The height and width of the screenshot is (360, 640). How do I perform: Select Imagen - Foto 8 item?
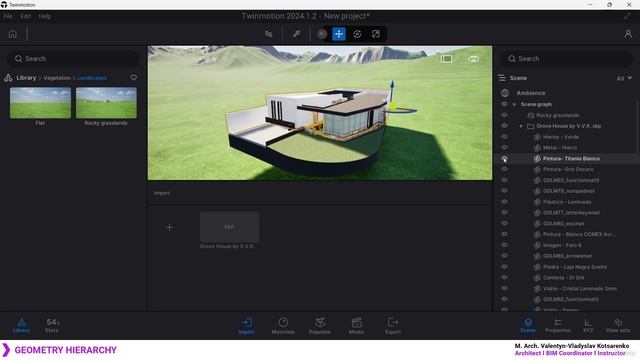562,245
